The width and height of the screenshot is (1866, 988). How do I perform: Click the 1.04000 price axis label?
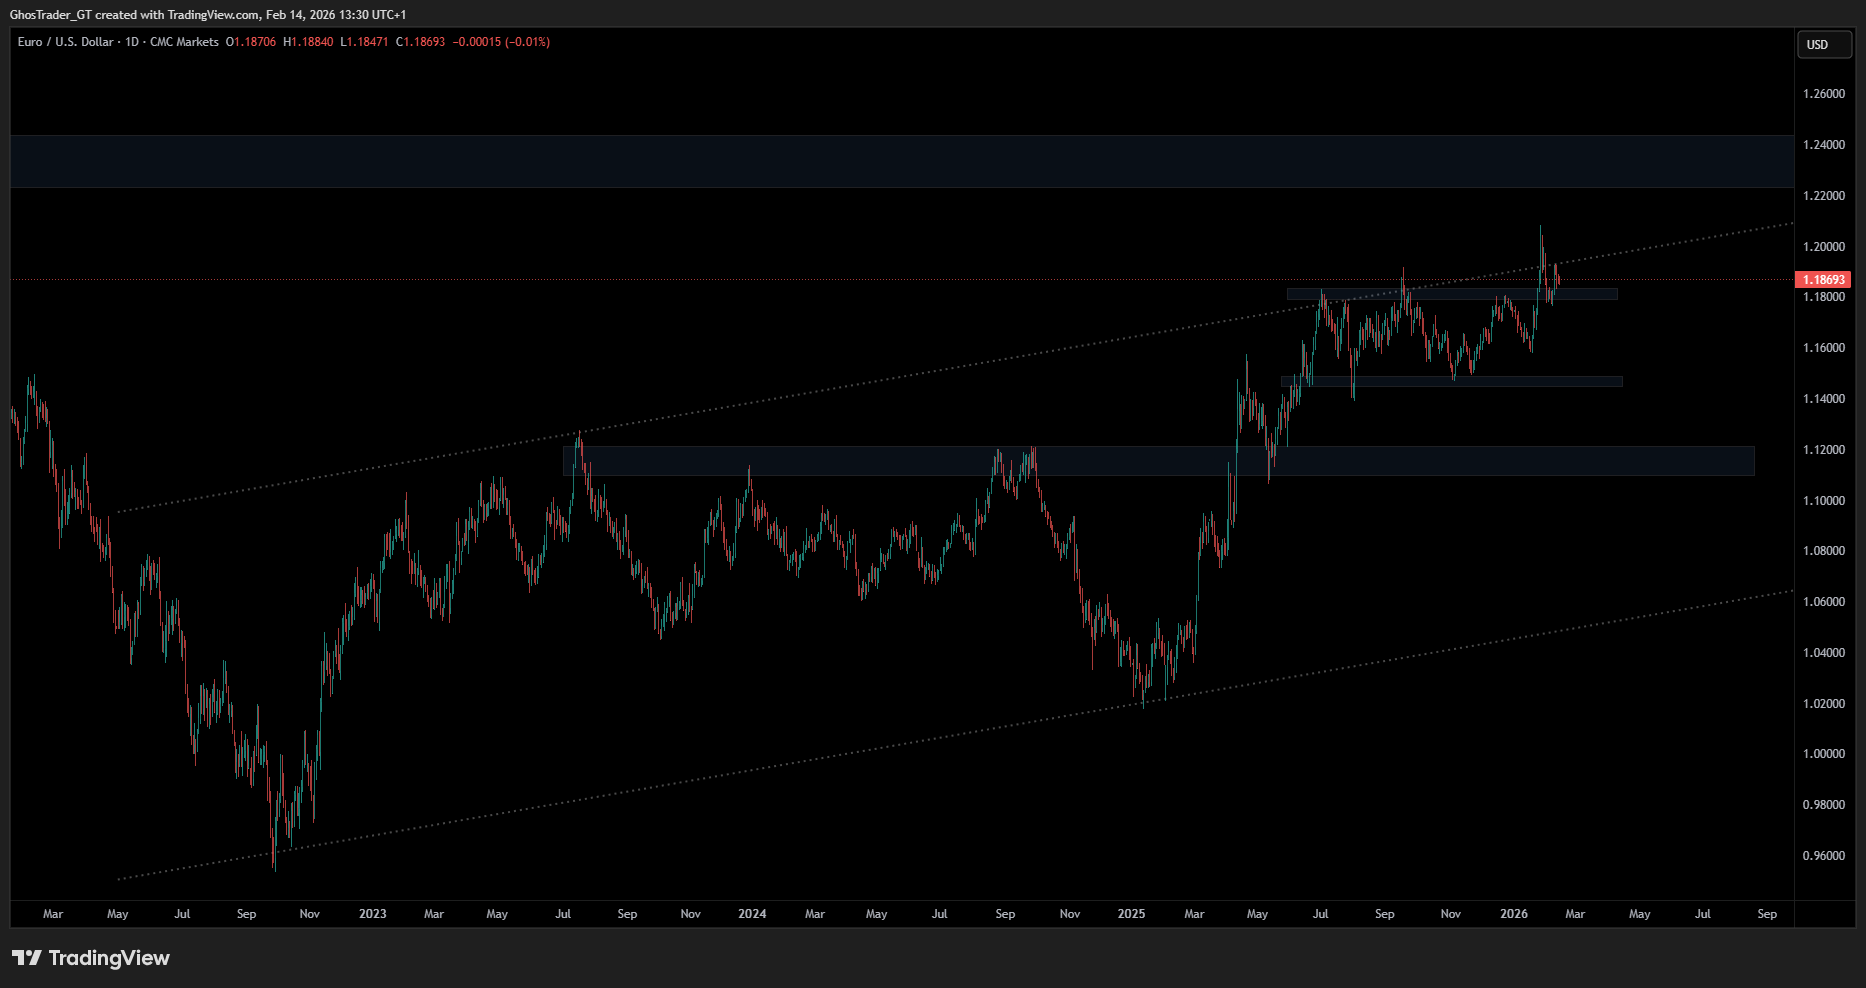pyautogui.click(x=1824, y=653)
